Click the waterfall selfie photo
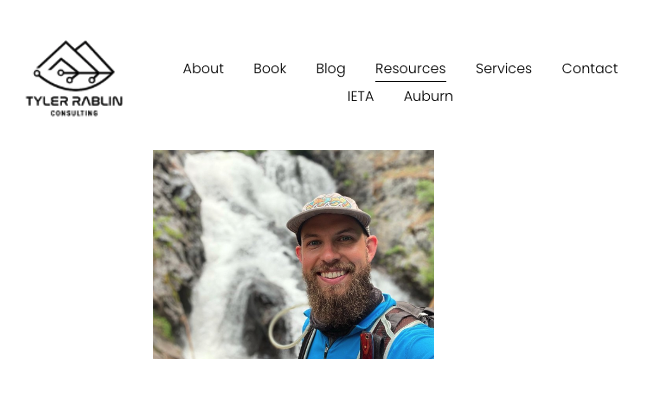 pos(293,254)
